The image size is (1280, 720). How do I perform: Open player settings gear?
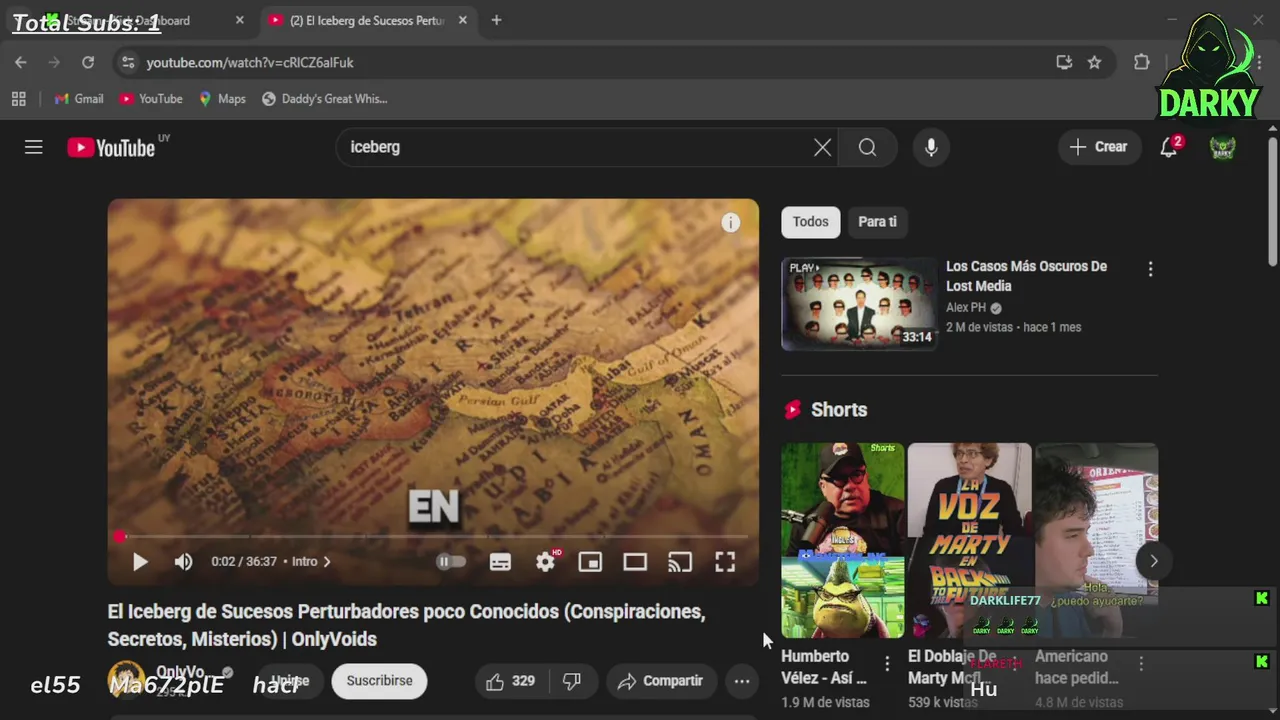click(x=546, y=562)
